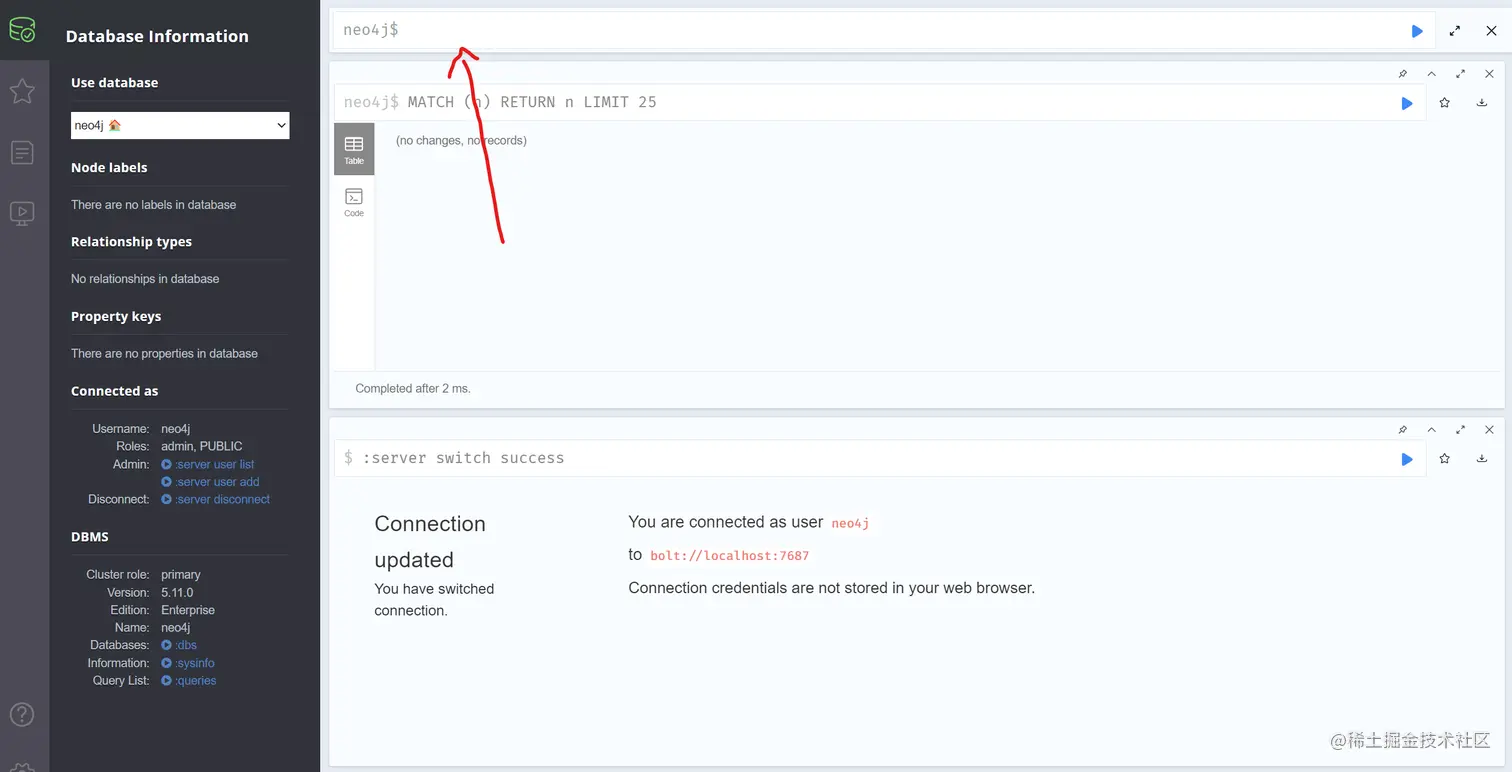Click the :server user add link

tap(210, 482)
